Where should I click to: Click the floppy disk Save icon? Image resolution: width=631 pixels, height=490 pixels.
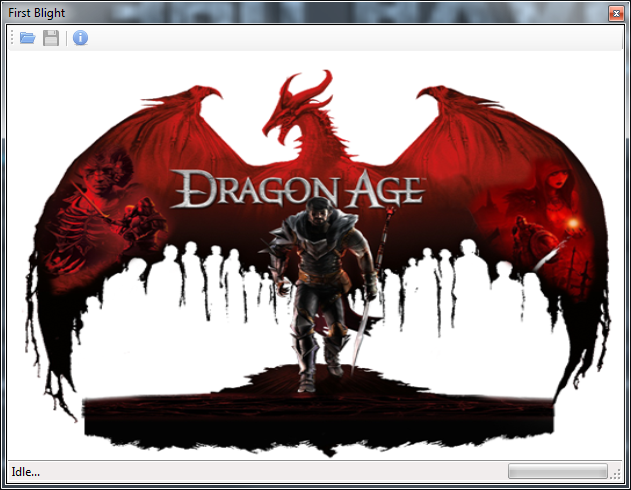coord(50,38)
